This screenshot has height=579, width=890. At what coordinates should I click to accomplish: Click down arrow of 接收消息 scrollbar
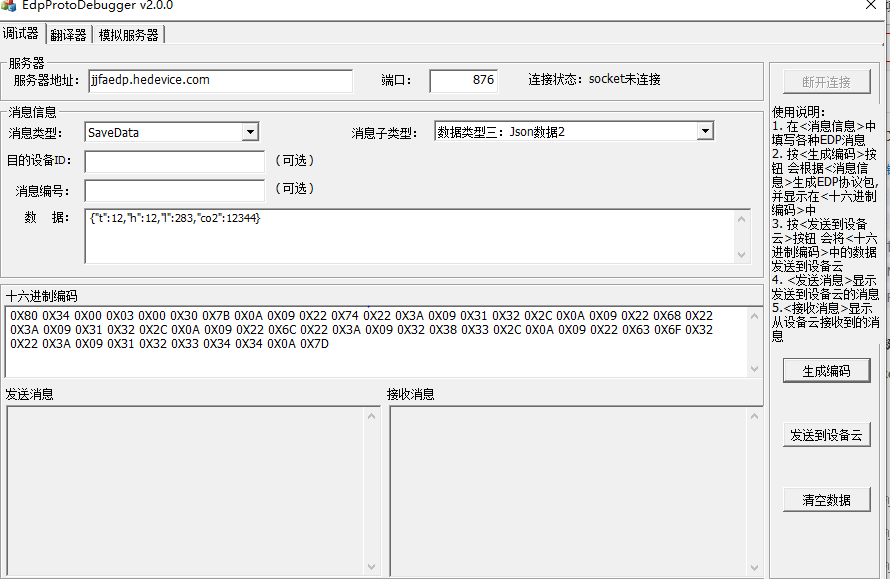coord(754,567)
